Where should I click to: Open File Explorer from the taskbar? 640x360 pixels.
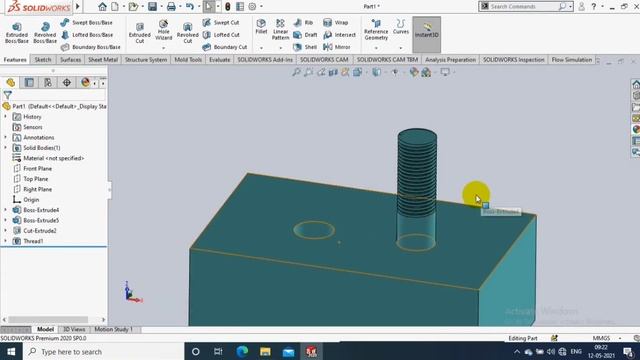265,351
